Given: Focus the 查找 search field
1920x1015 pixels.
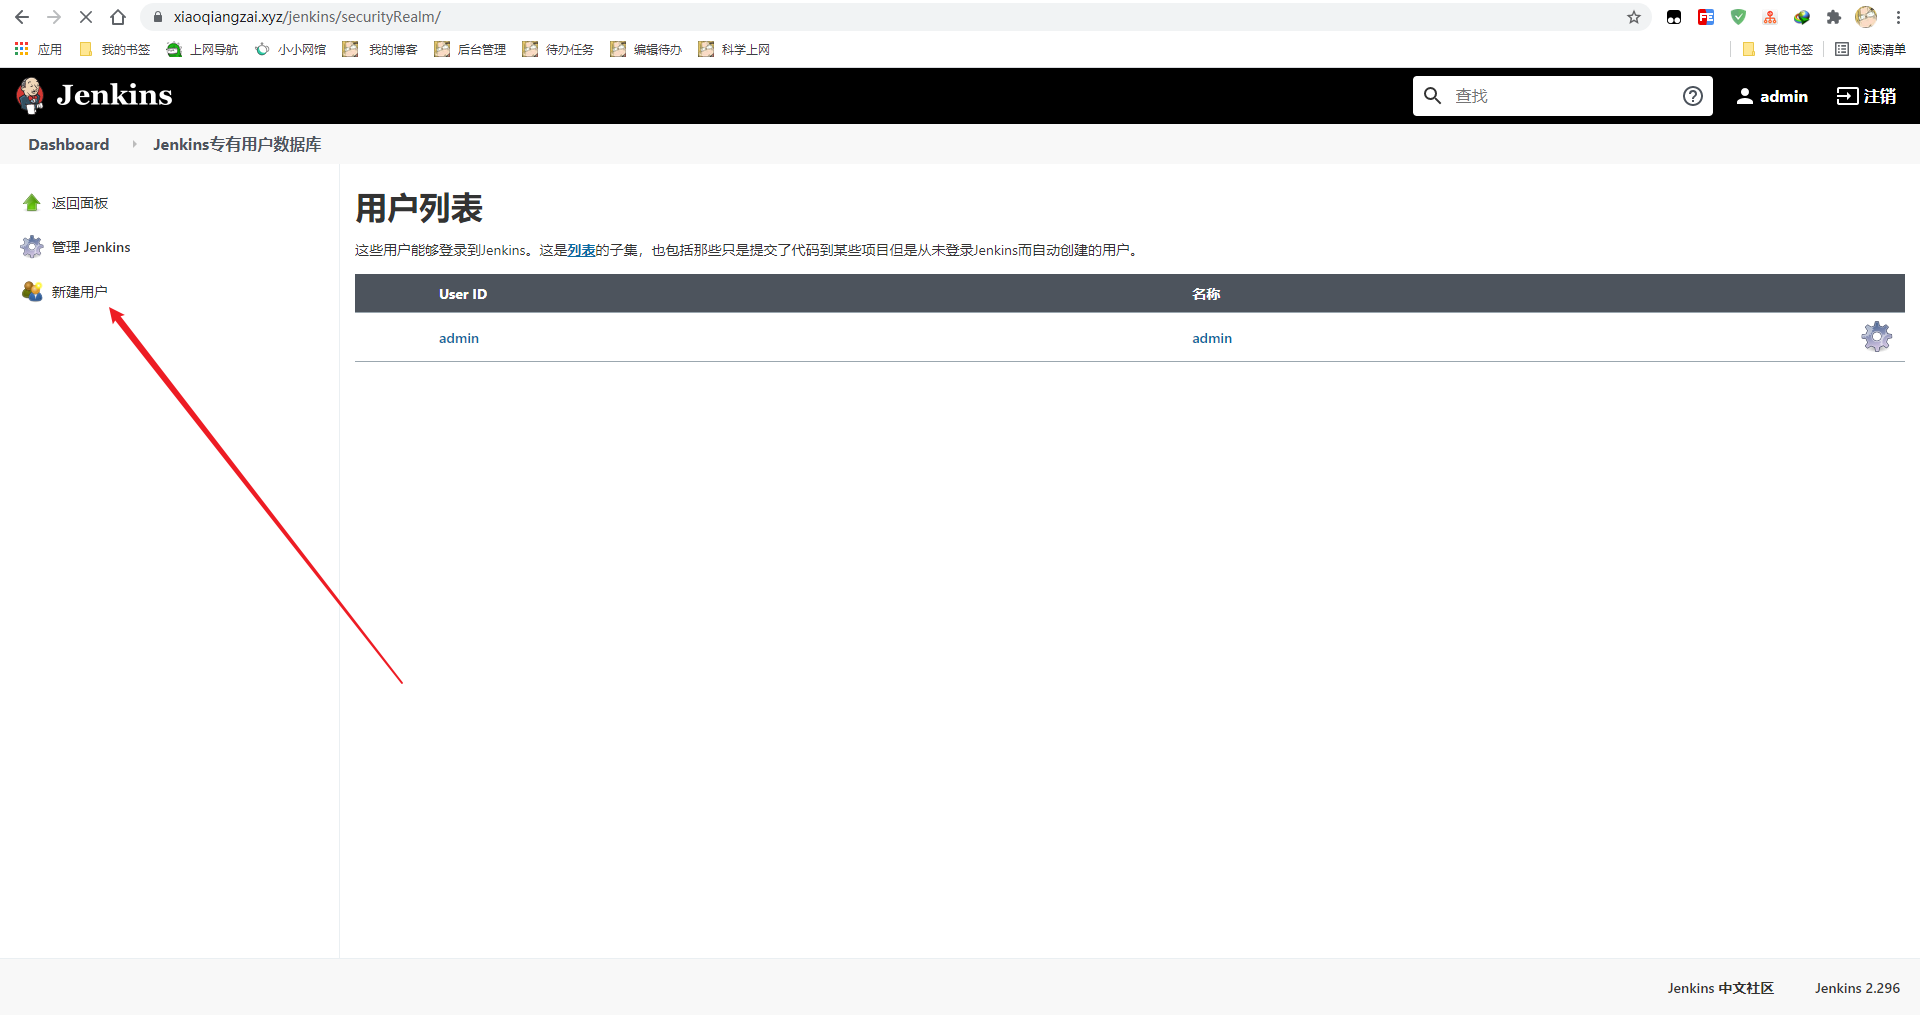Looking at the screenshot, I should (1562, 96).
